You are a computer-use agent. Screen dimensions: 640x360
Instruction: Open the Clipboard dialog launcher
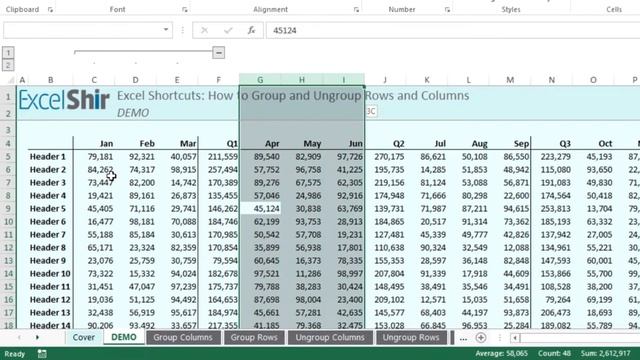click(50, 9)
